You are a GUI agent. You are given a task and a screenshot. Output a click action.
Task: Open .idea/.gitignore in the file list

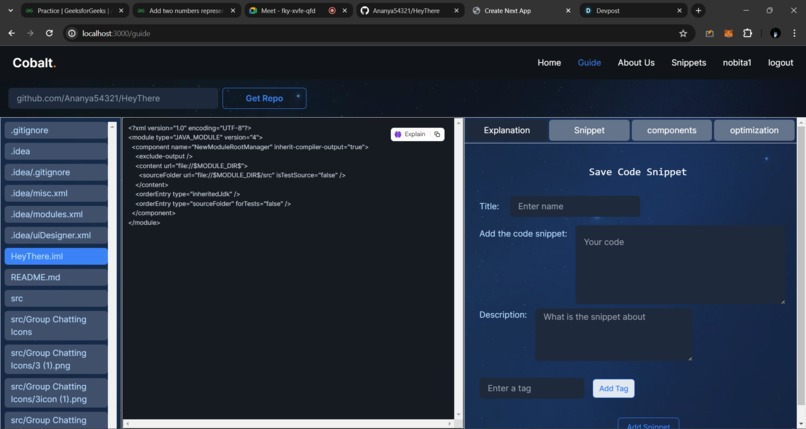pos(56,173)
